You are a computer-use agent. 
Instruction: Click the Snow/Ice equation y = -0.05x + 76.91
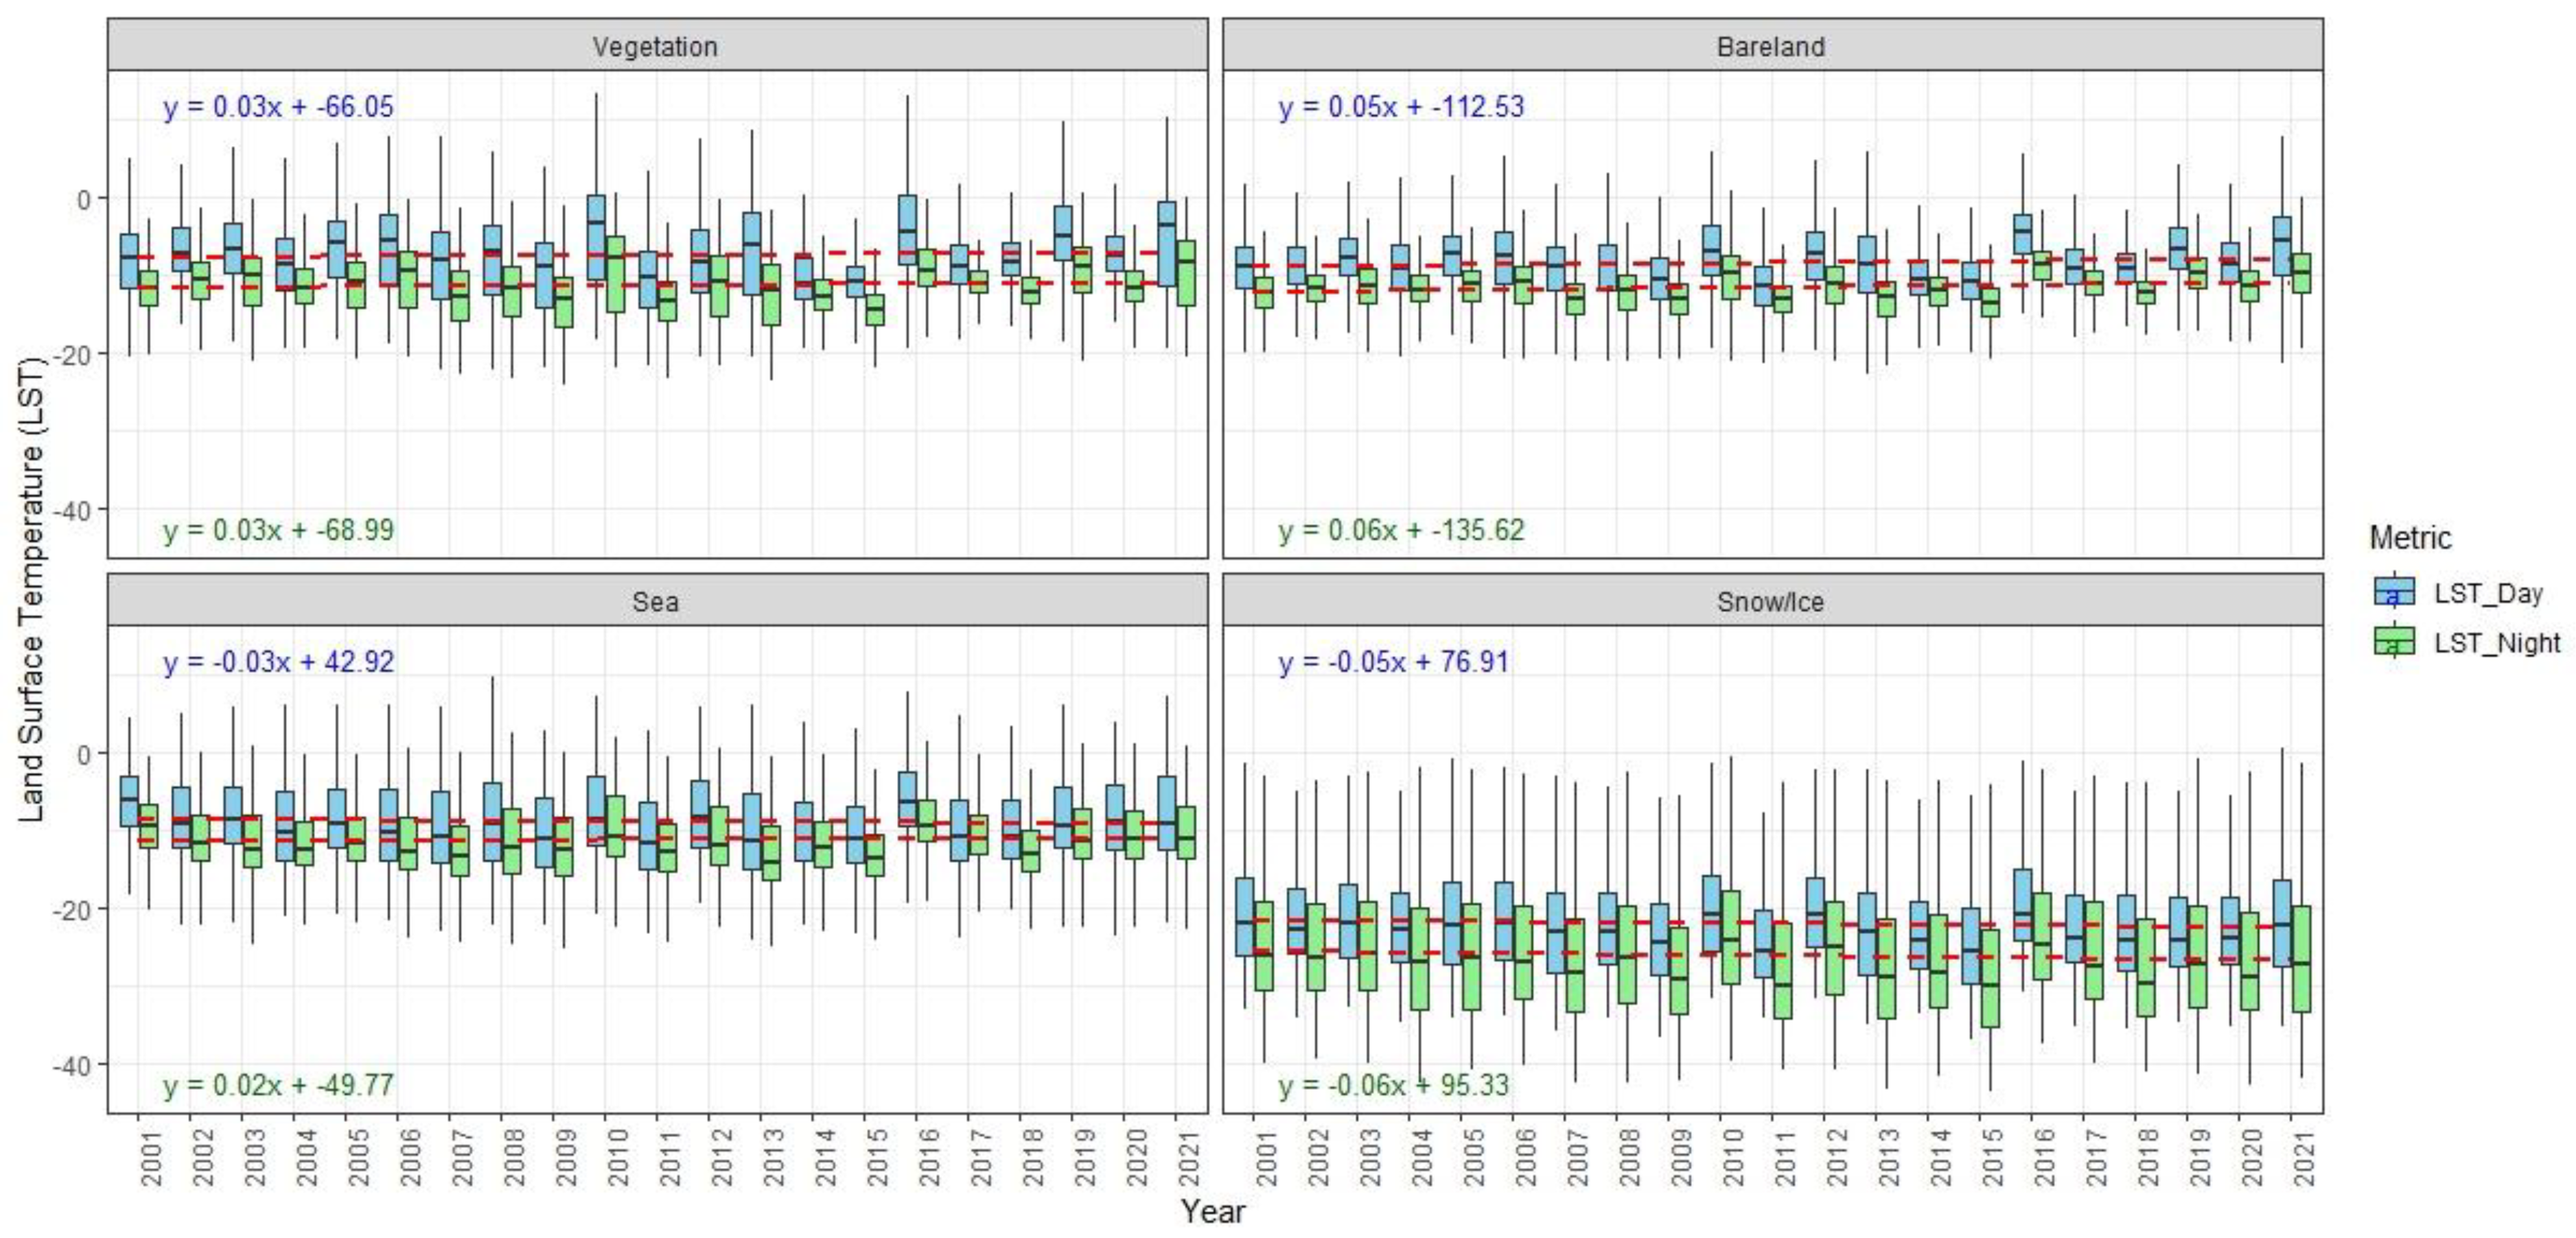pyautogui.click(x=1393, y=662)
